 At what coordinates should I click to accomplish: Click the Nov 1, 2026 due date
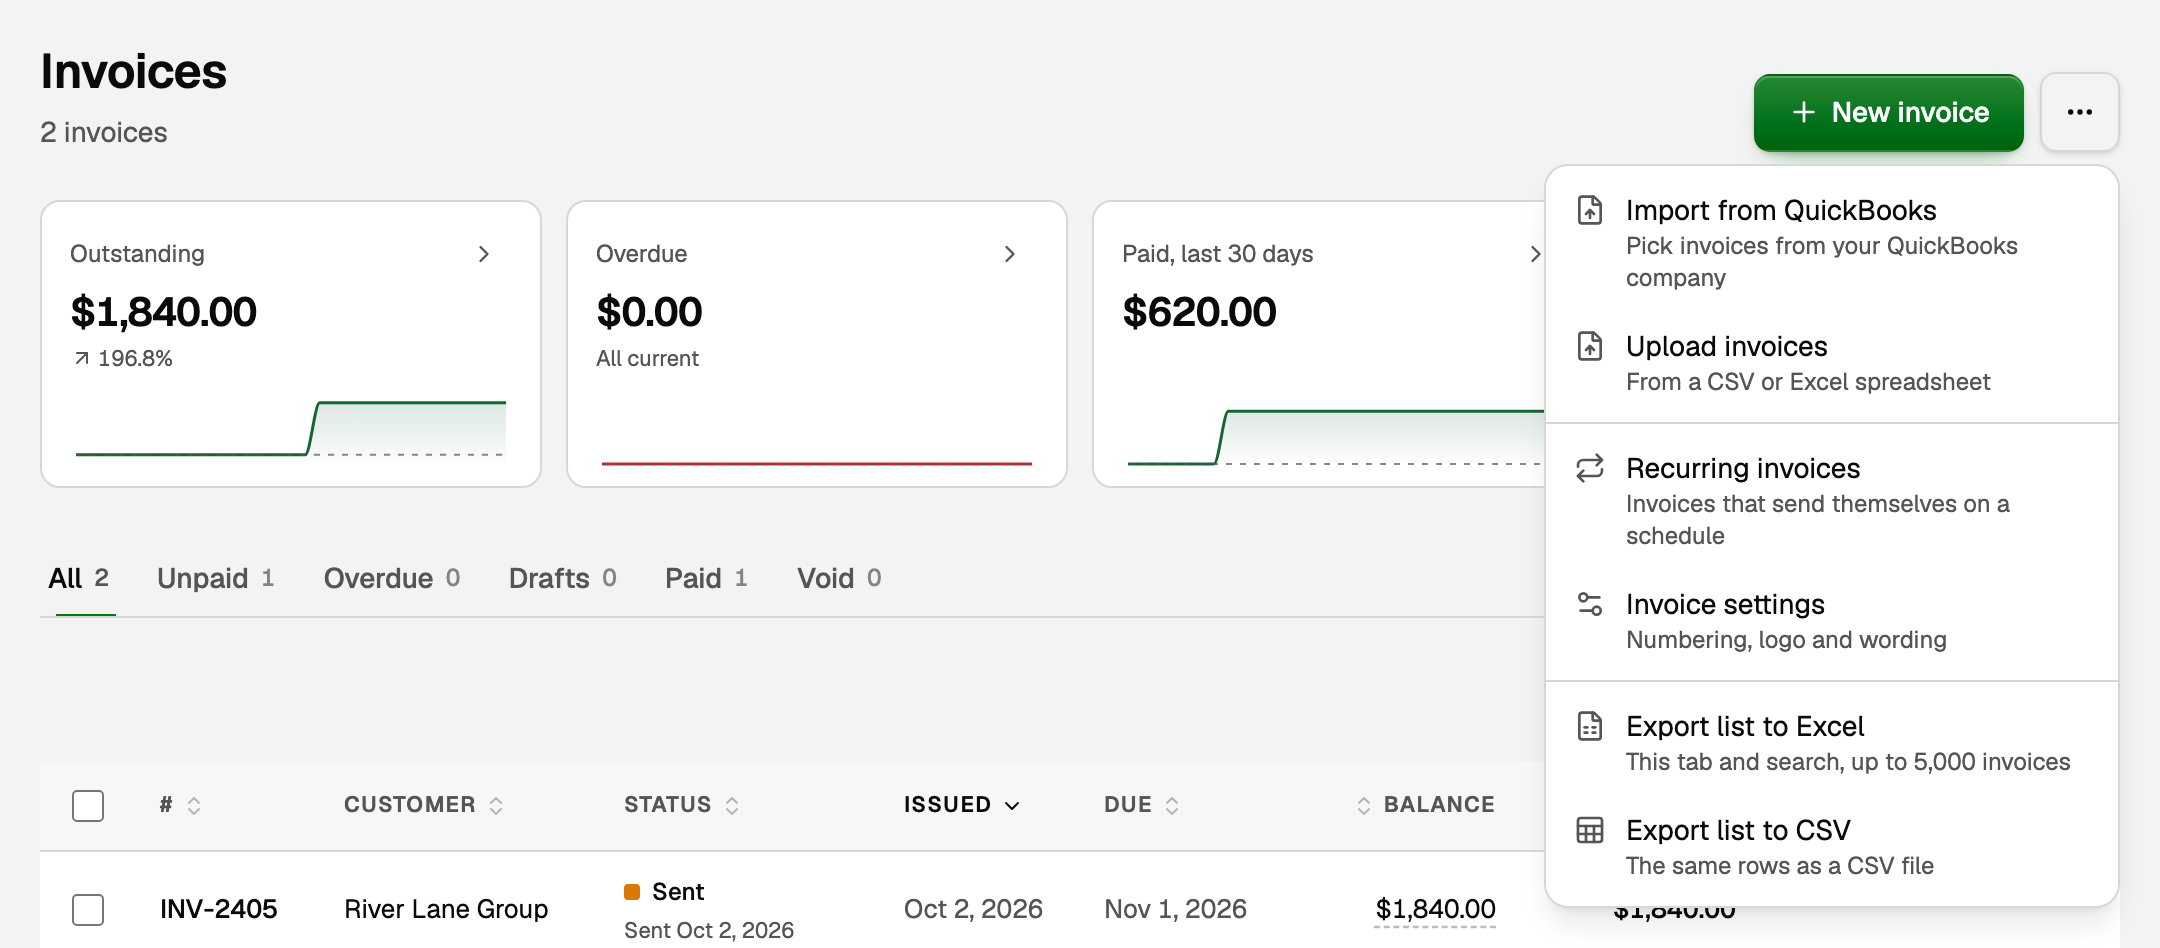(x=1175, y=909)
